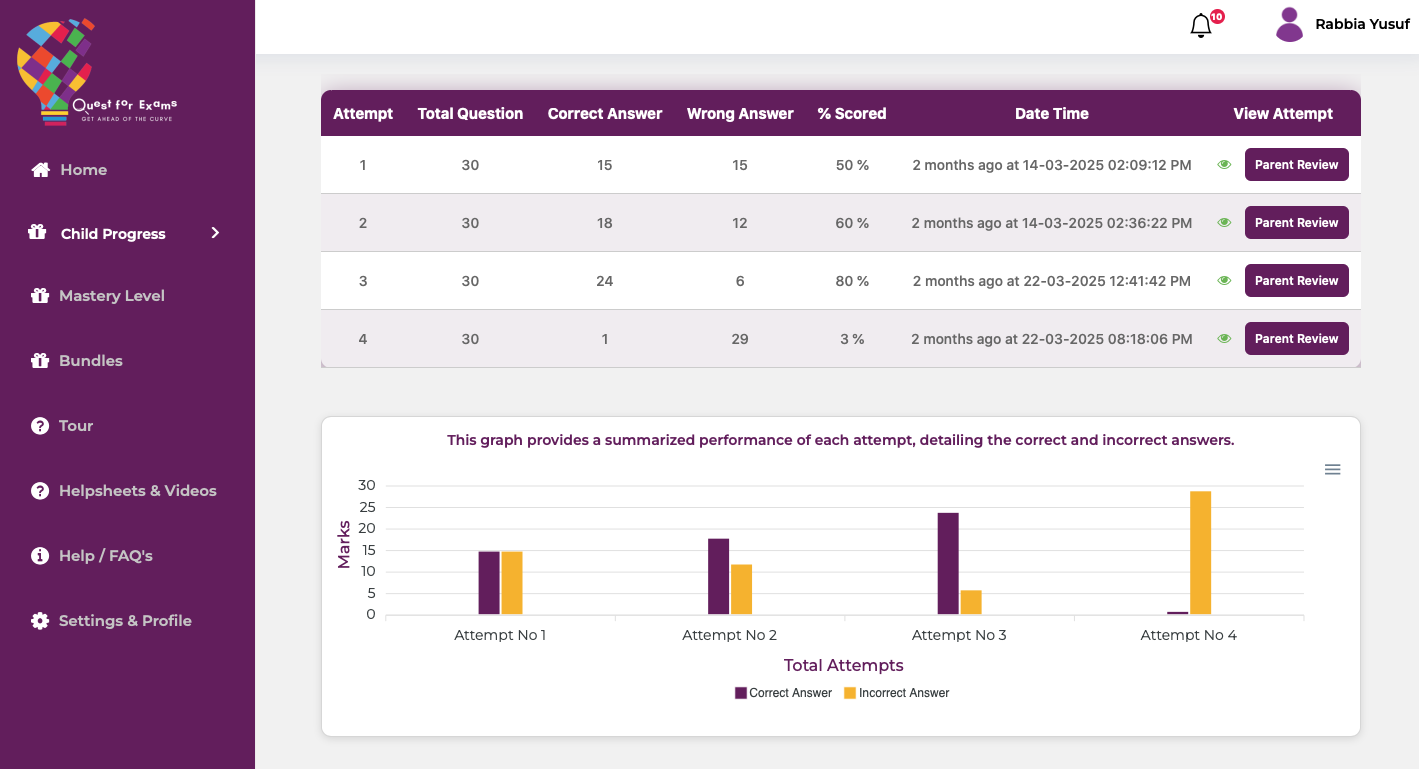
Task: Click the eye icon for attempt 3
Action: click(1224, 281)
